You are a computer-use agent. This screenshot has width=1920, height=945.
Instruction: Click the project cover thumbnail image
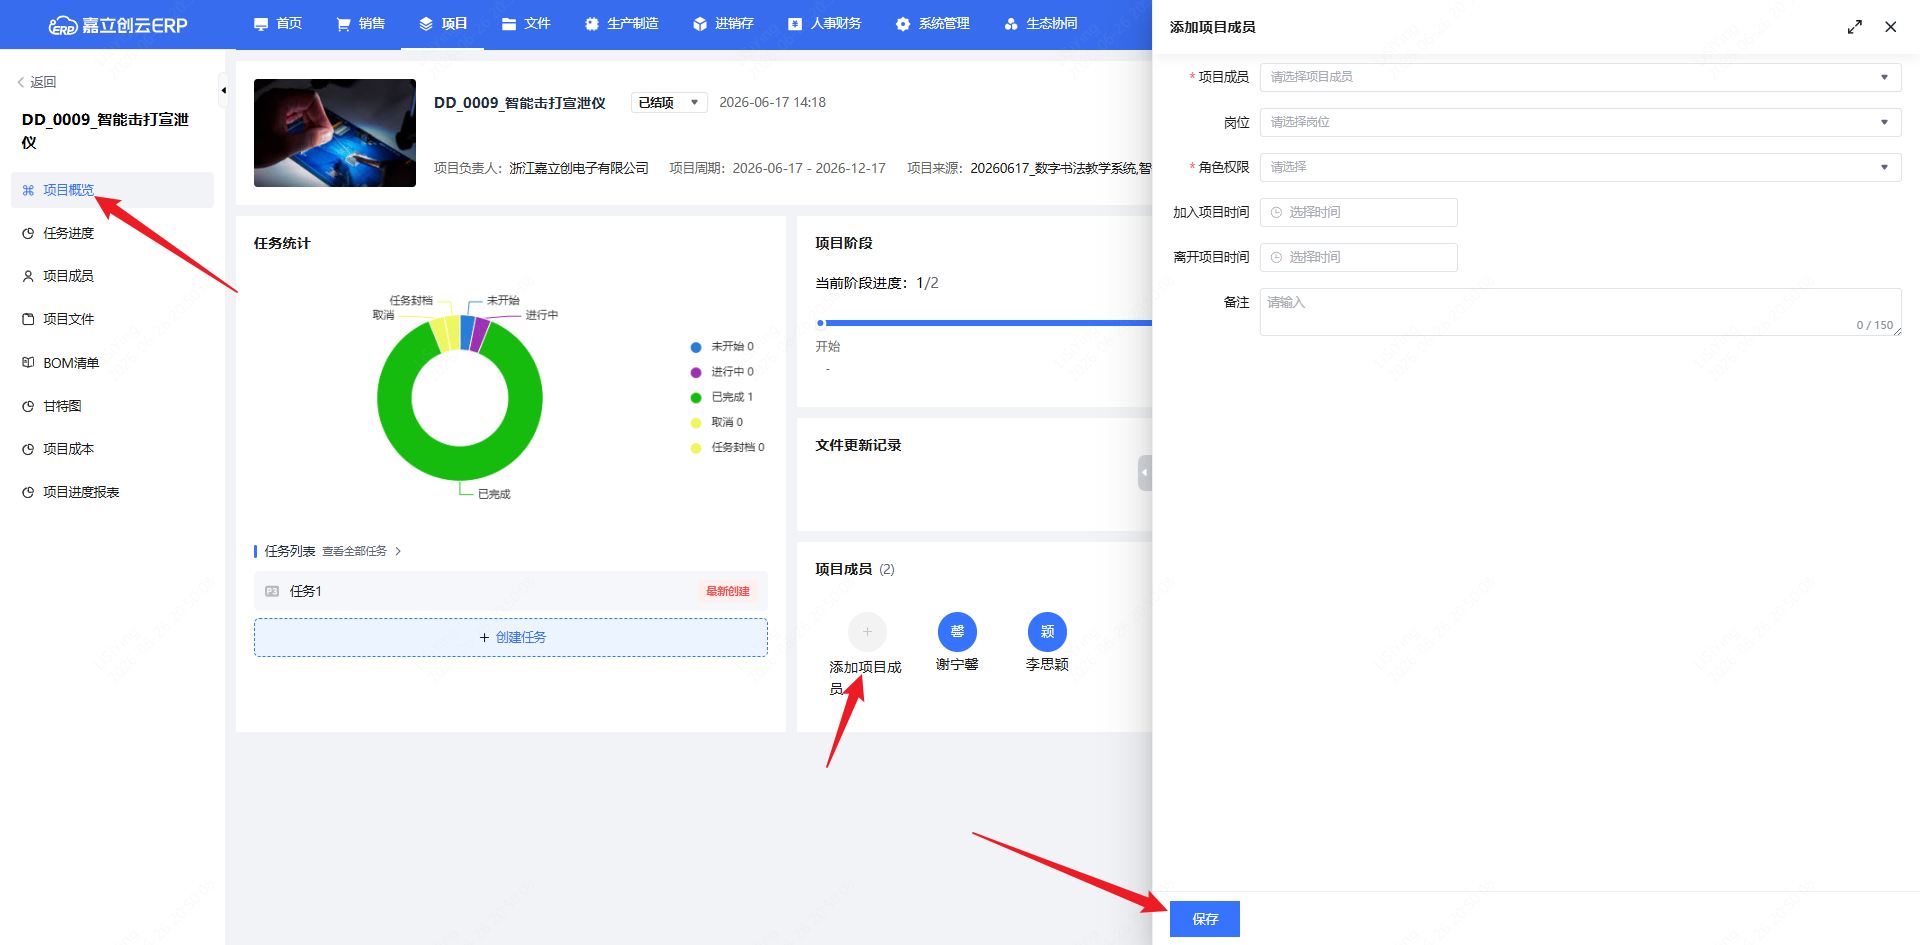click(335, 133)
